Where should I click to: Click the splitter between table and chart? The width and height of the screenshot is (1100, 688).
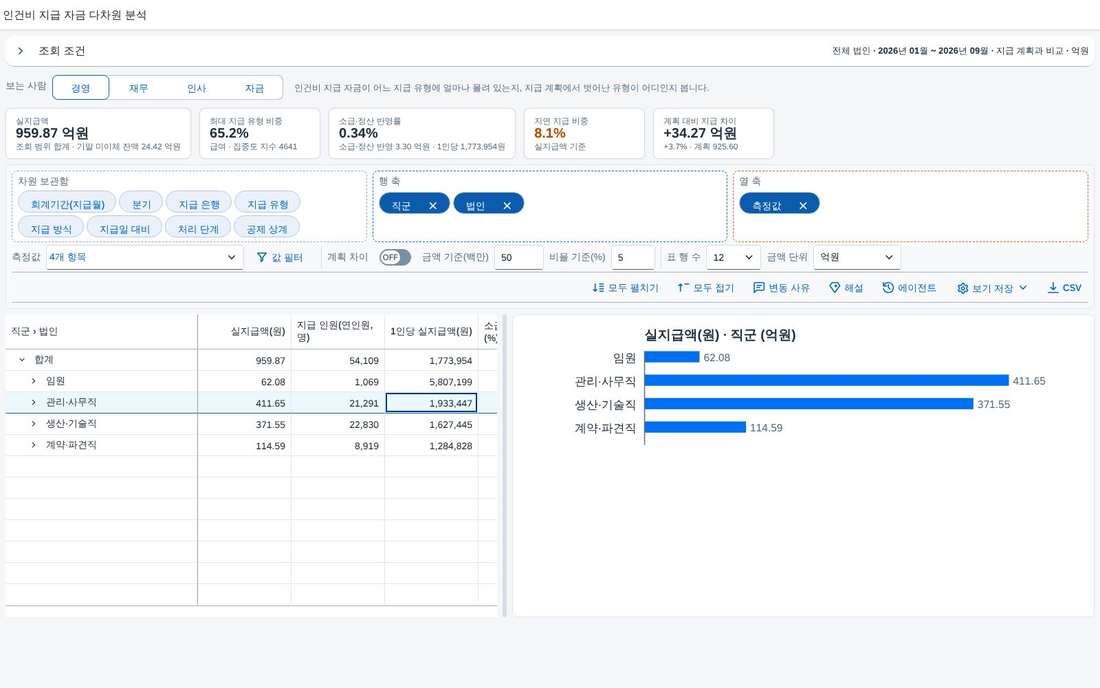click(504, 466)
